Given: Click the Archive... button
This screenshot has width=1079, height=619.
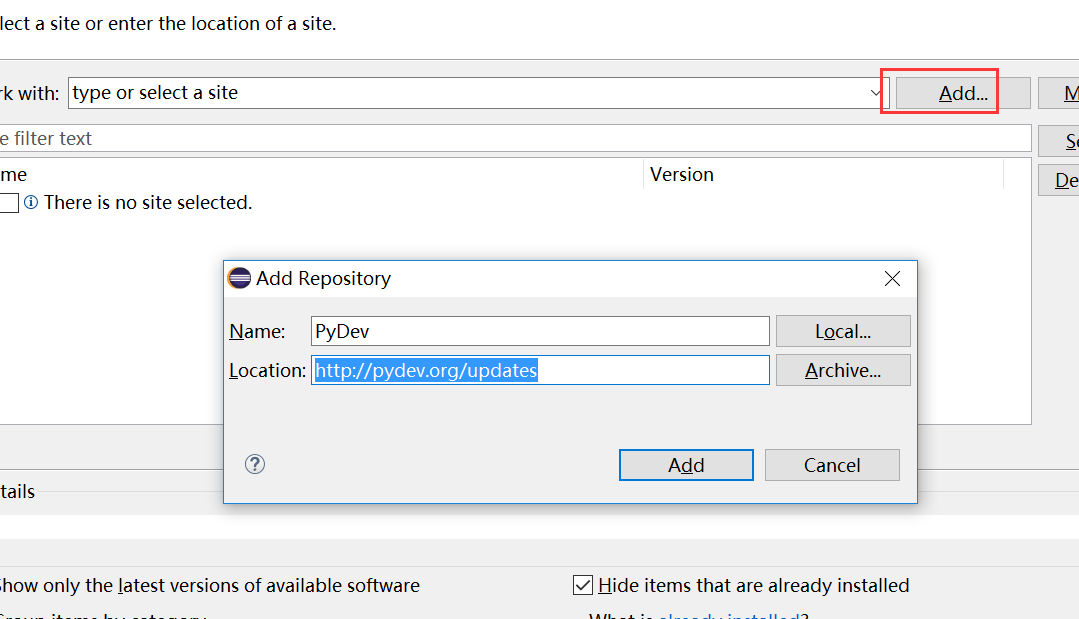Looking at the screenshot, I should pos(843,369).
